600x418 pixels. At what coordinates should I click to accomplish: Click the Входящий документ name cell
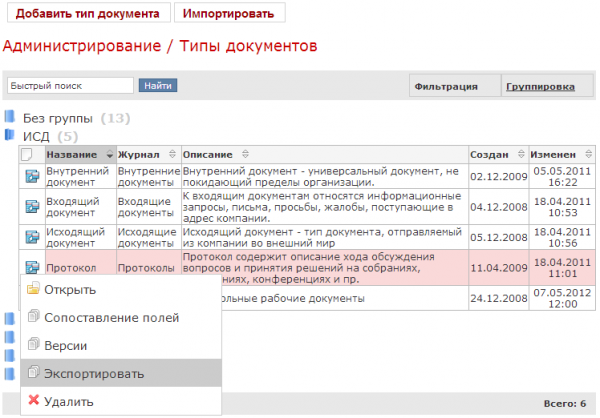point(81,207)
